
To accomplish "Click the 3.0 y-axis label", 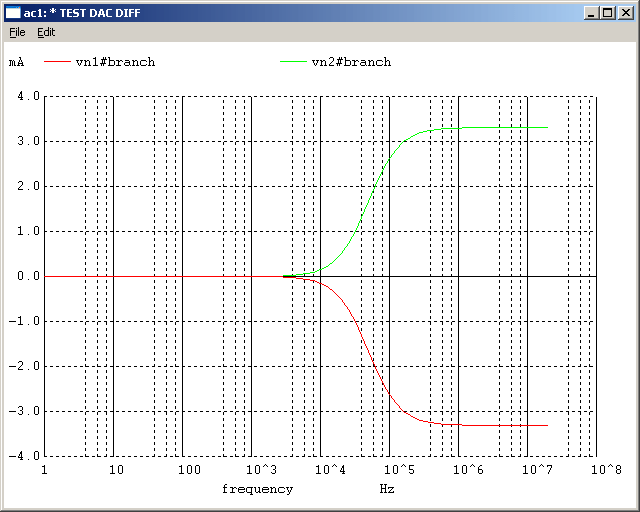I will click(x=29, y=141).
